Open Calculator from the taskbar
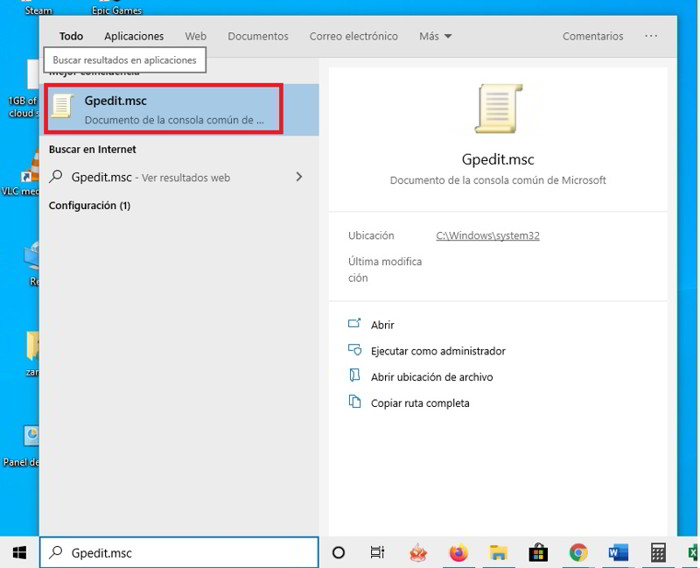Viewport: 700px width, 568px height. 658,552
